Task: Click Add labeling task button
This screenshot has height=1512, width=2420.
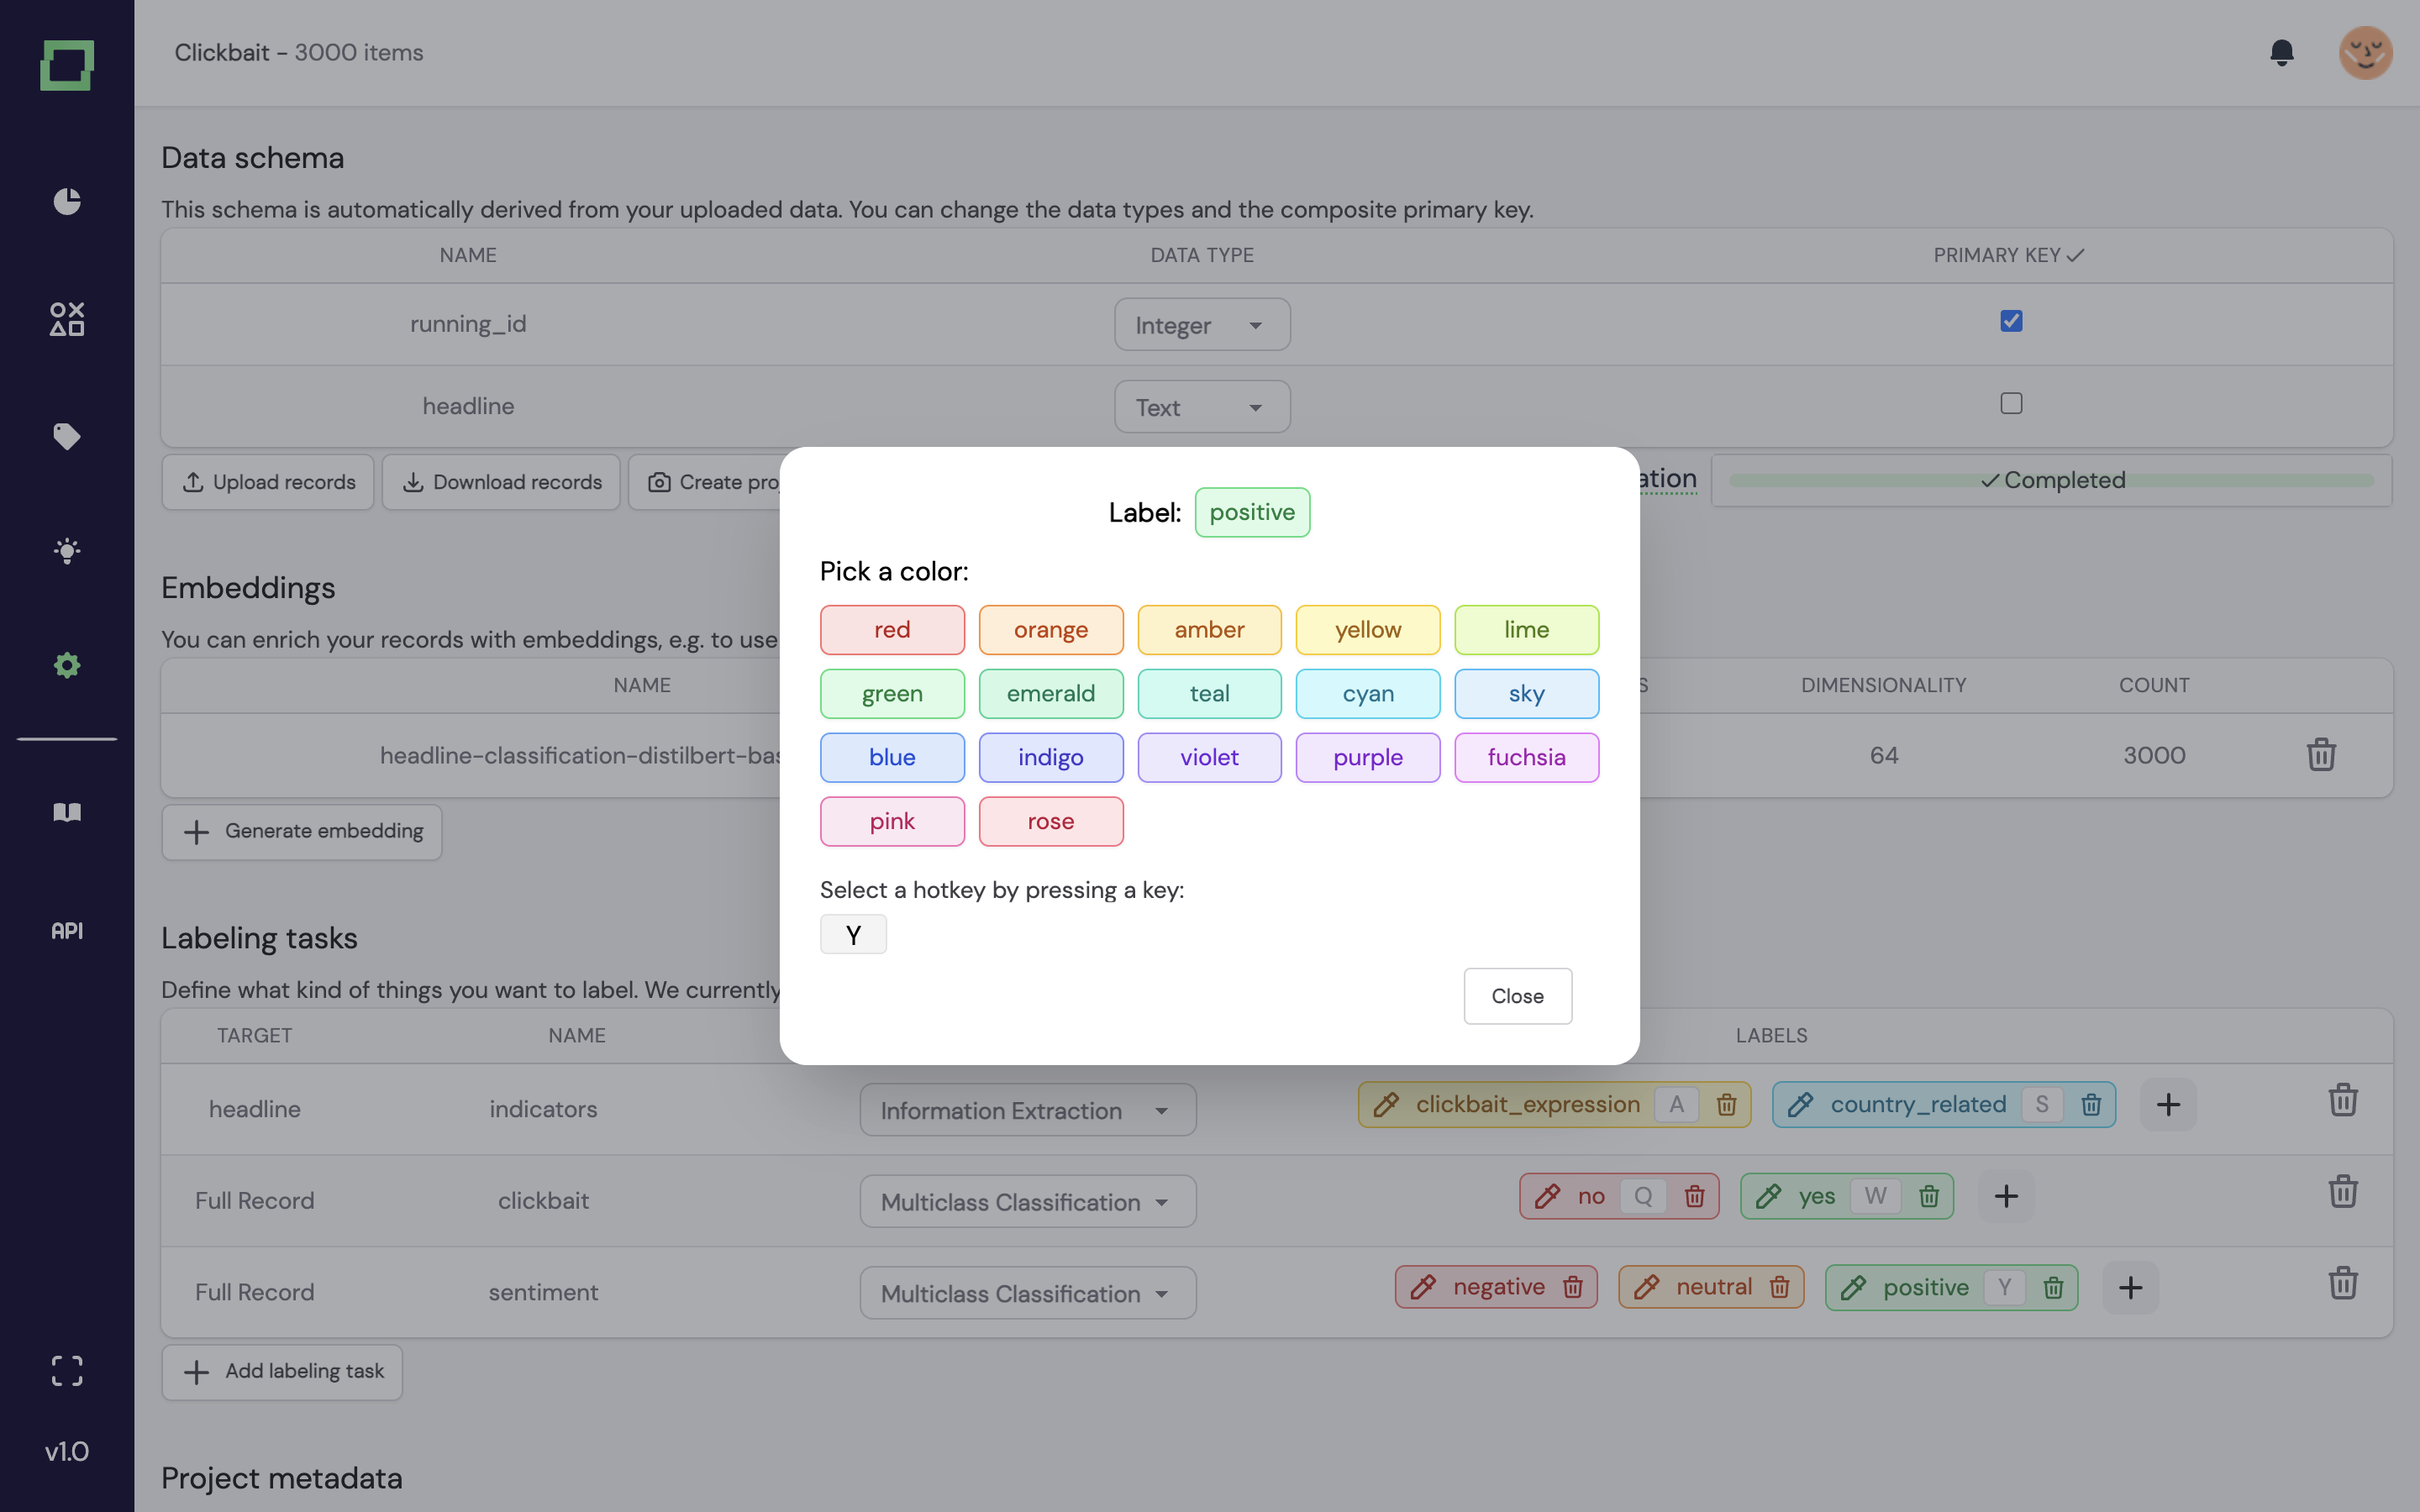Action: [x=283, y=1371]
